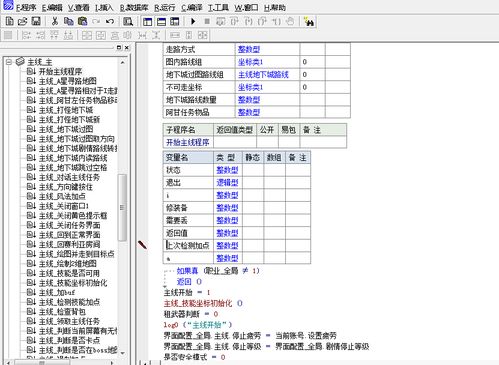This screenshot has height=365, width=499.
Task: Click the 上次检测加点 variable name cell
Action: pos(188,246)
